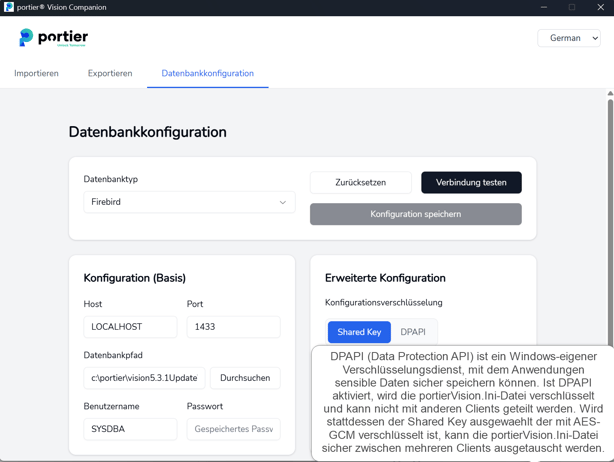Viewport: 614px width, 462px height.
Task: Click the Datenbanktyp dropdown chevron arrow
Action: tap(282, 202)
